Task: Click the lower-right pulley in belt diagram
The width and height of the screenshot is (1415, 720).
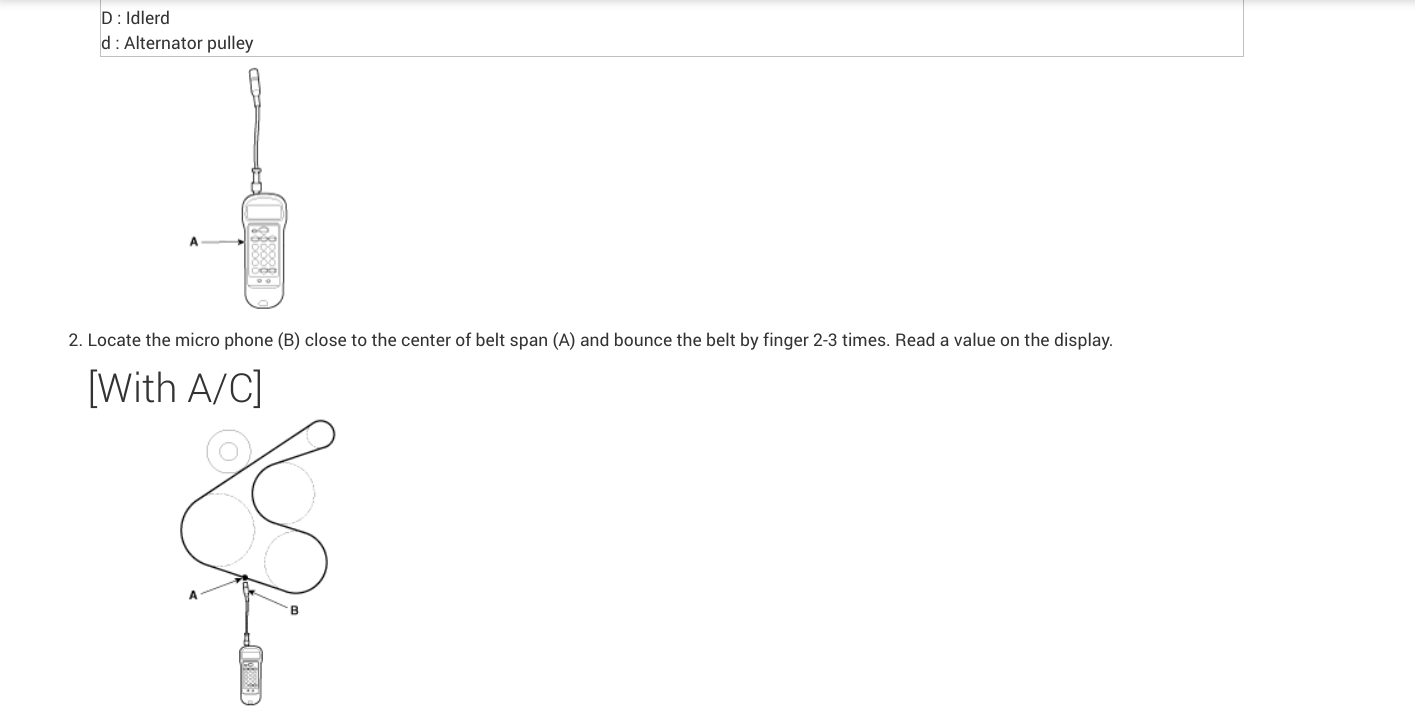Action: point(295,559)
